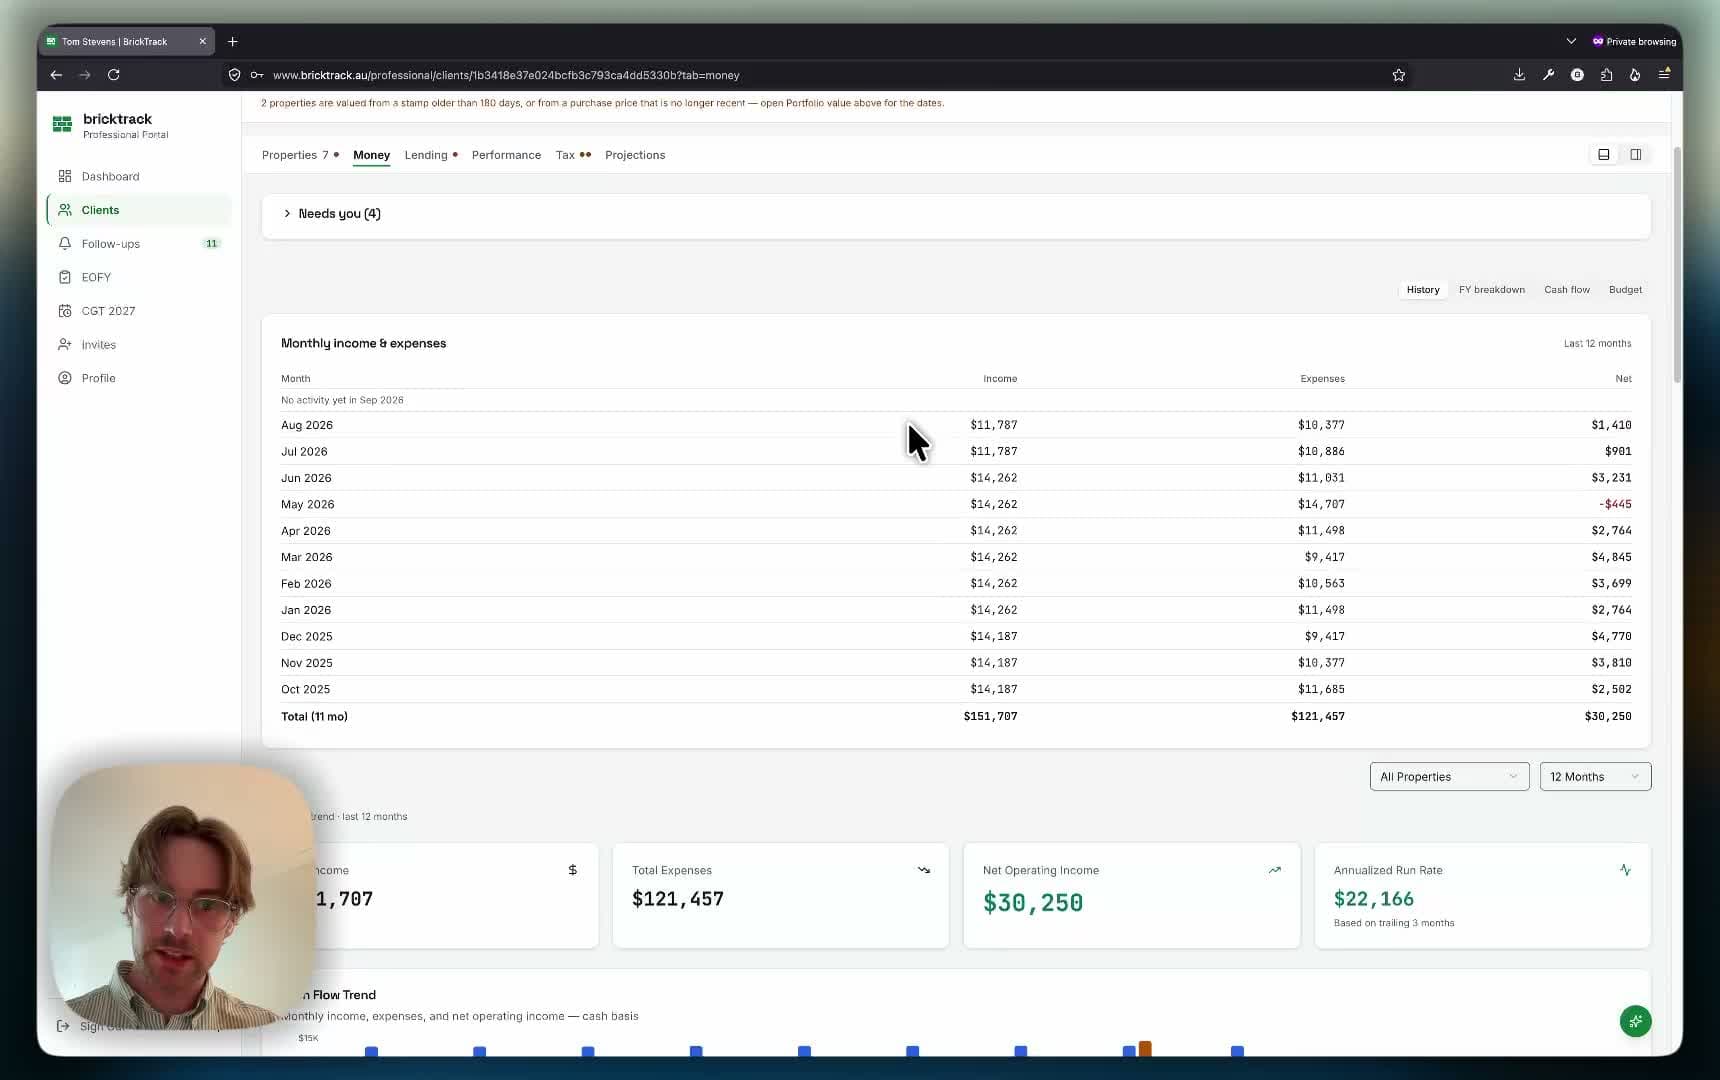Switch to the Projections tab
This screenshot has width=1720, height=1080.
pos(635,155)
